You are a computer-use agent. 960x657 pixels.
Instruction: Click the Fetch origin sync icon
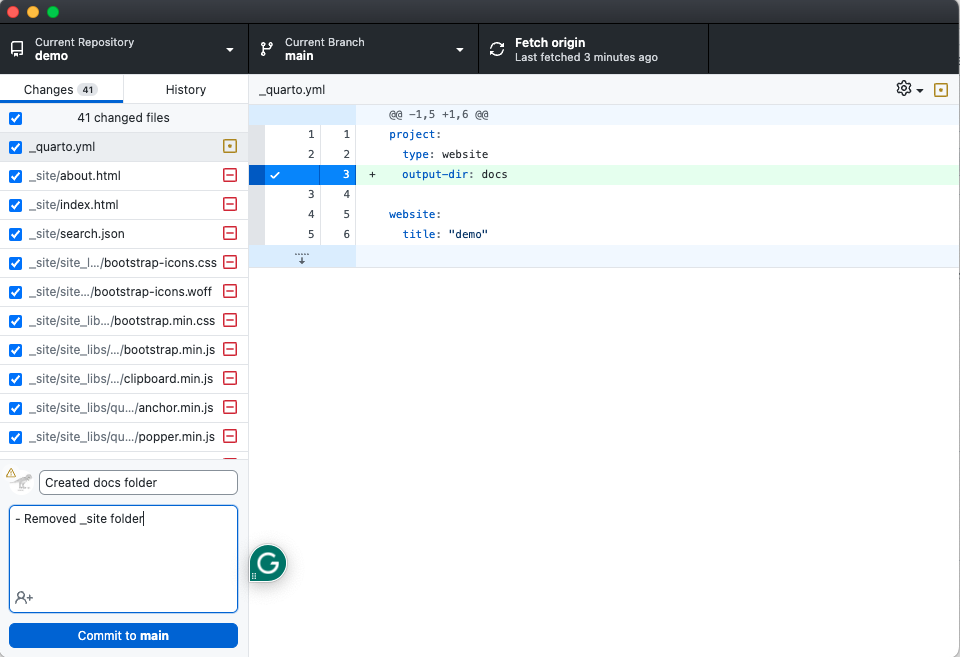(496, 49)
